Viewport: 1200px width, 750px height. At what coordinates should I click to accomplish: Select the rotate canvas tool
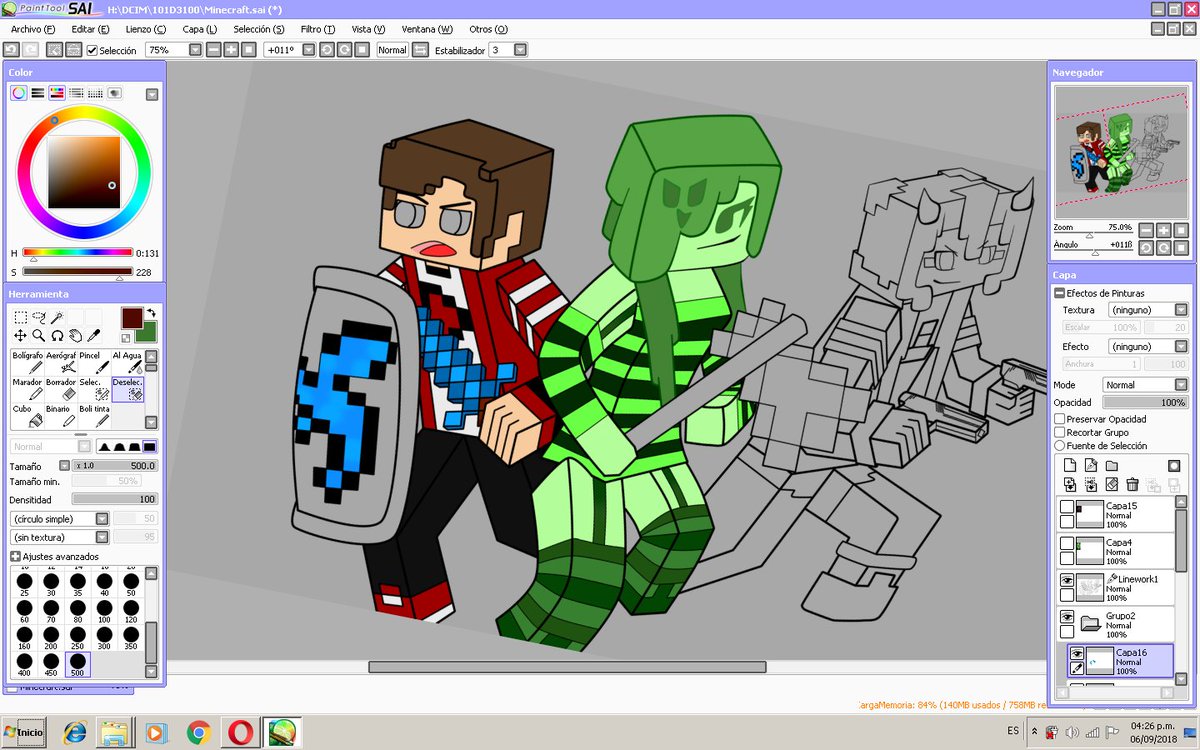57,335
